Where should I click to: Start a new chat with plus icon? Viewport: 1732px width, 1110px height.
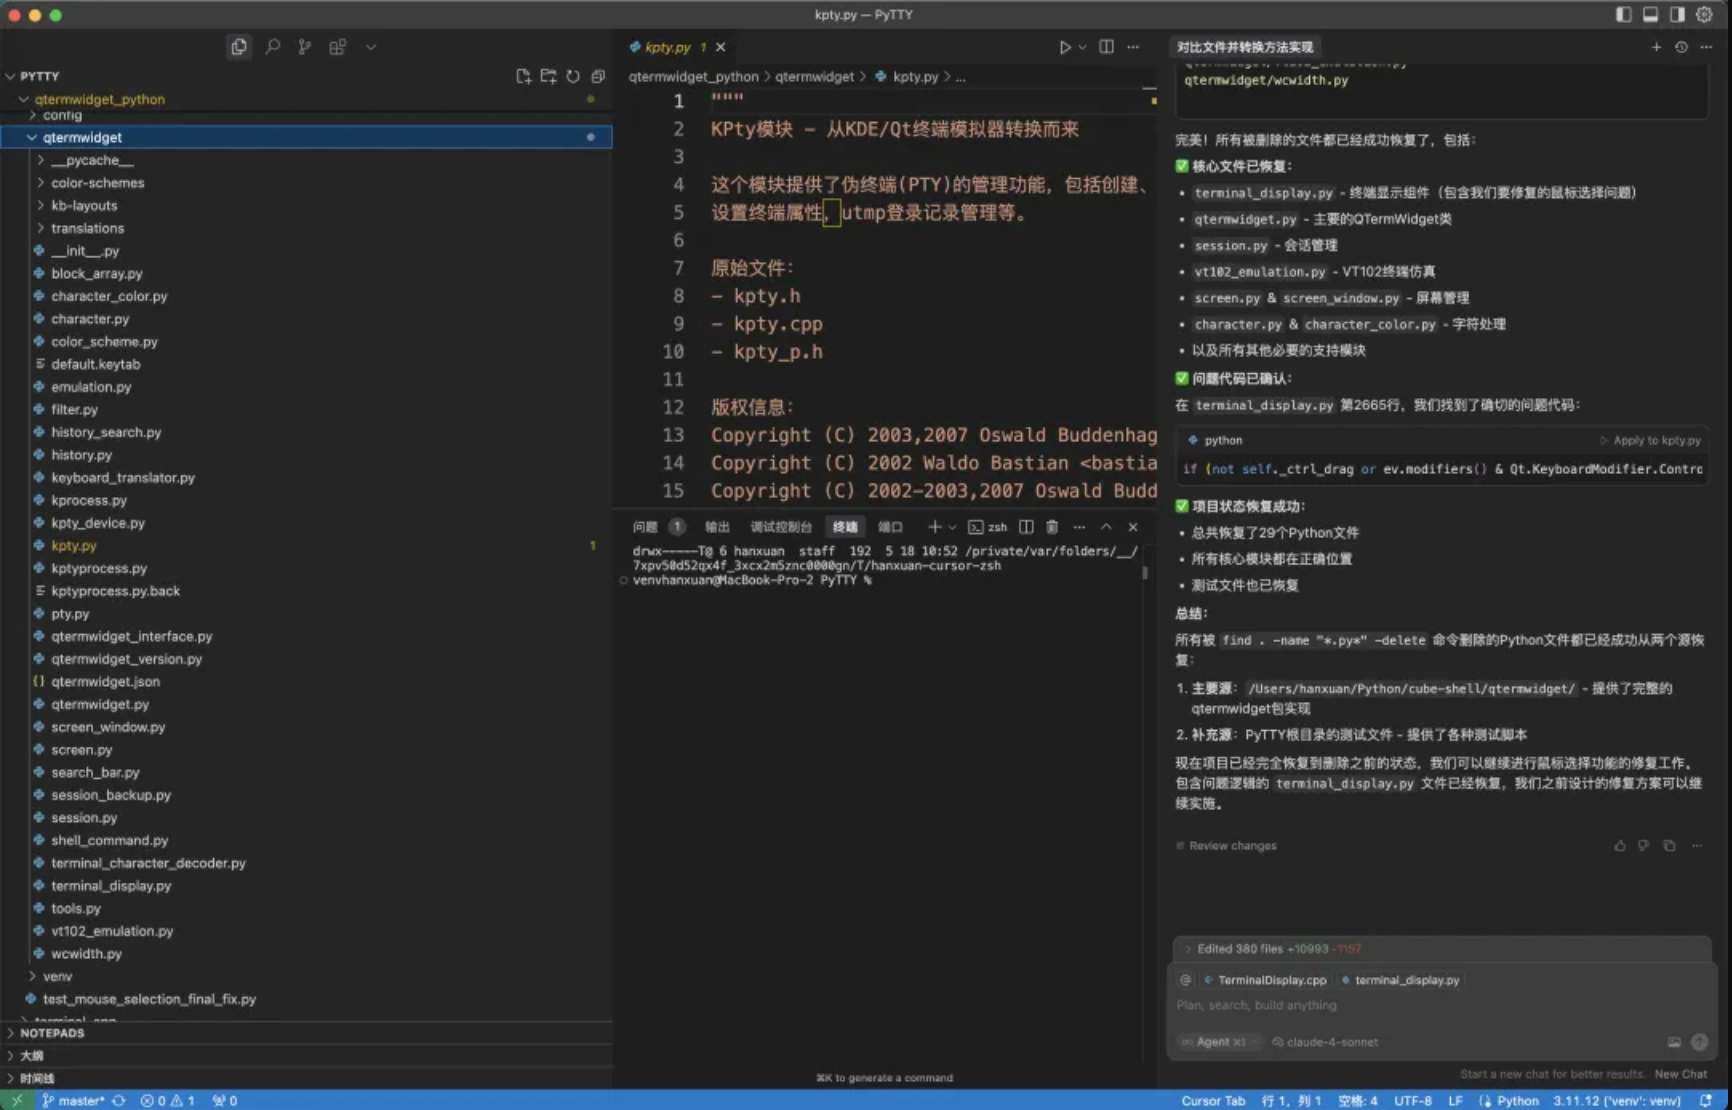(x=1656, y=47)
